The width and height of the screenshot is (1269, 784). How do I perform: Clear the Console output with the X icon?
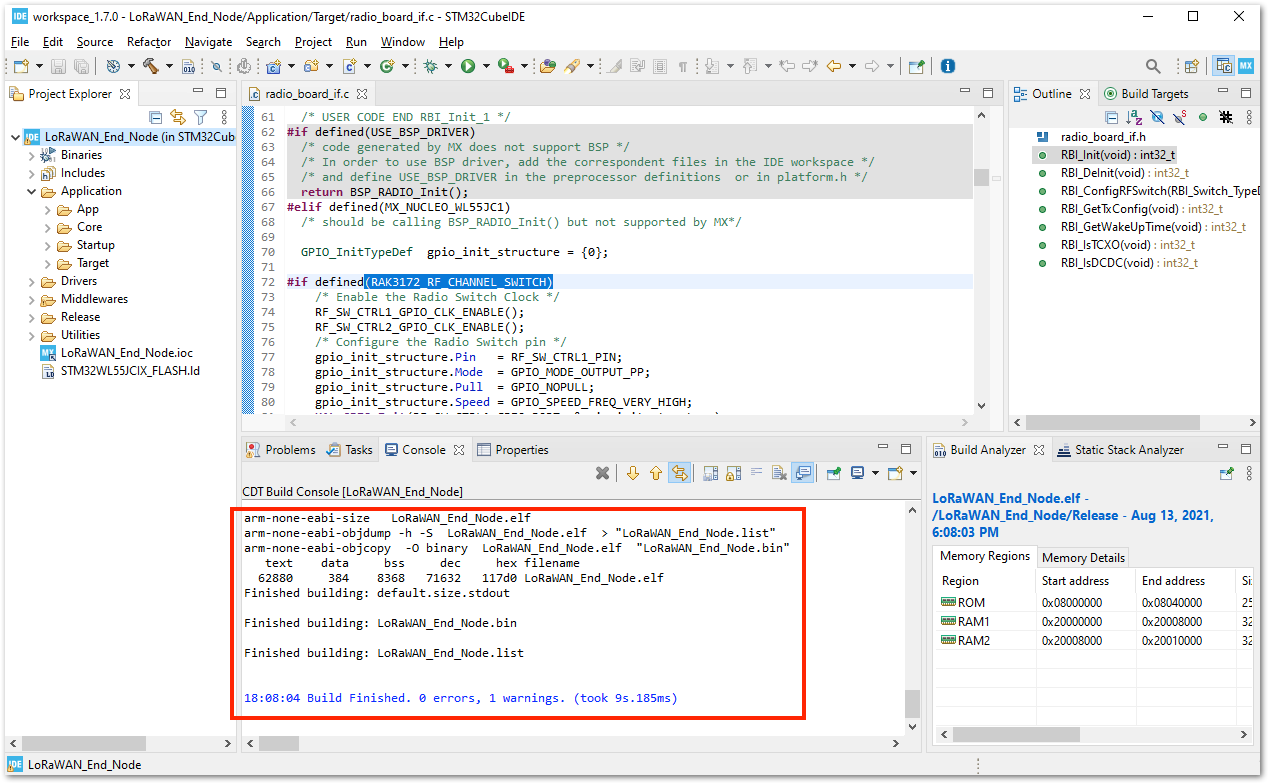point(602,472)
